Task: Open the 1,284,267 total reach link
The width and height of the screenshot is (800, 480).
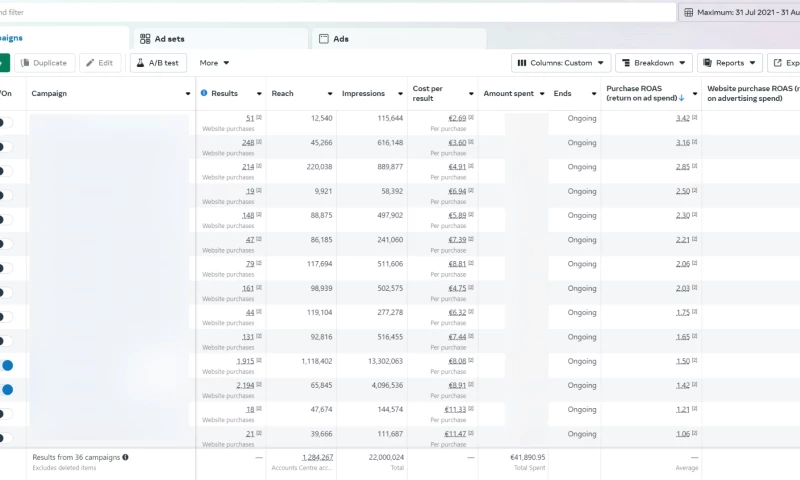Action: click(317, 457)
